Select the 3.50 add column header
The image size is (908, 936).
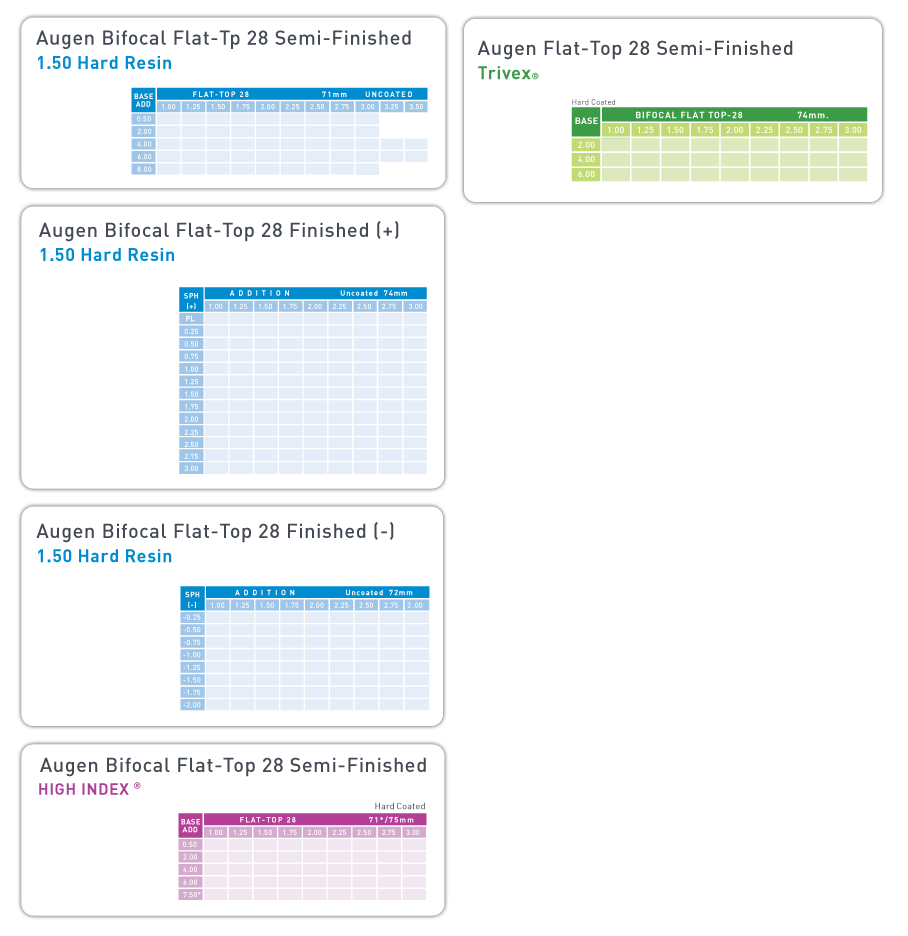coord(416,107)
